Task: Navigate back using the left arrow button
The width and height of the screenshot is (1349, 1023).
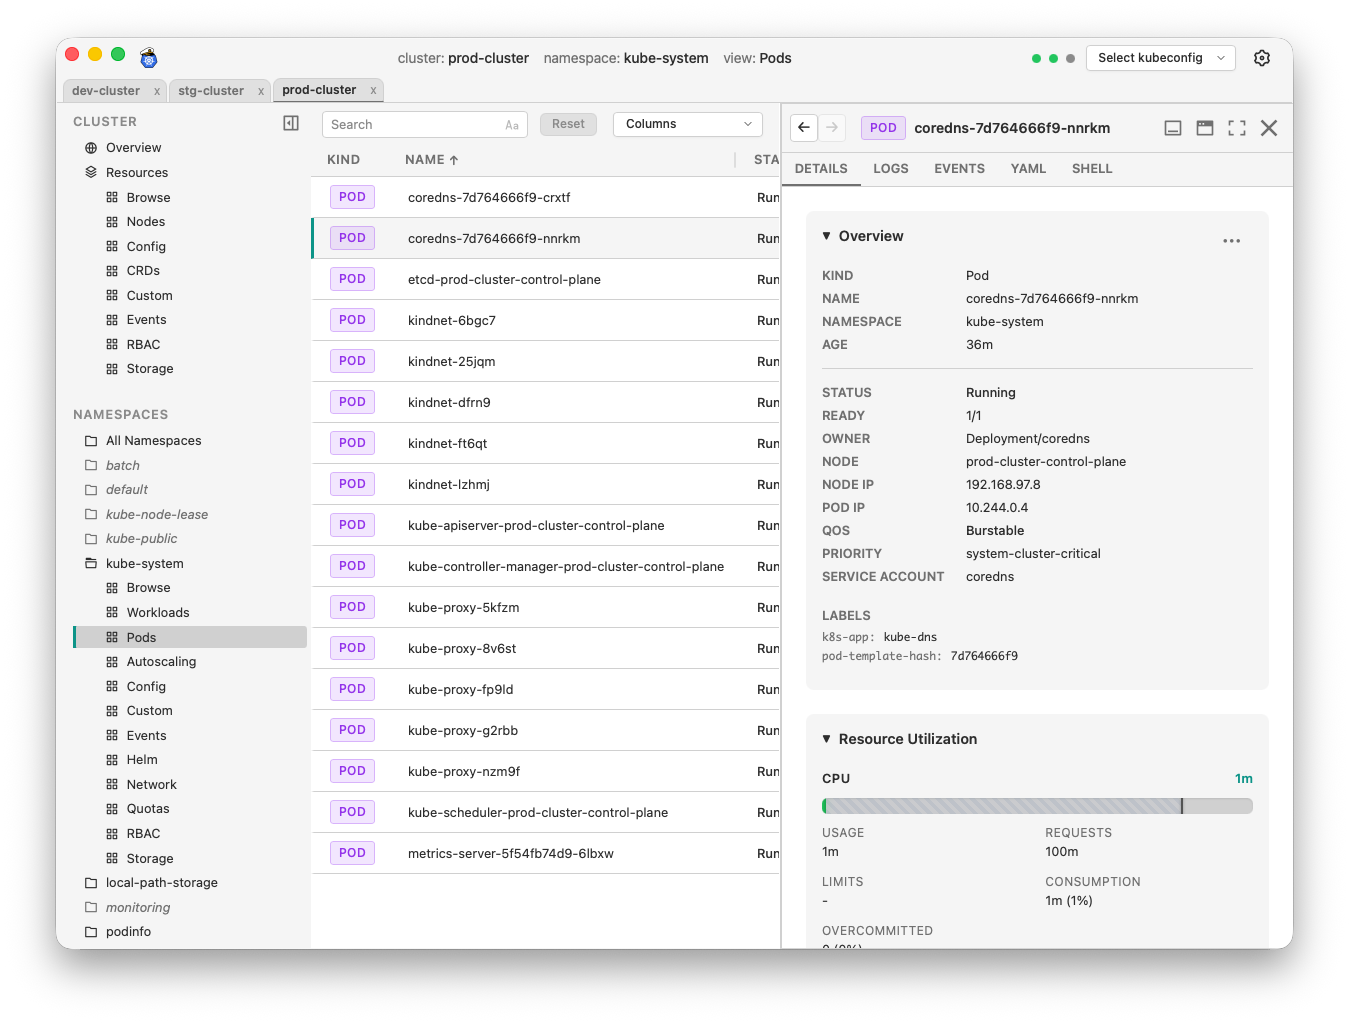Action: (803, 128)
